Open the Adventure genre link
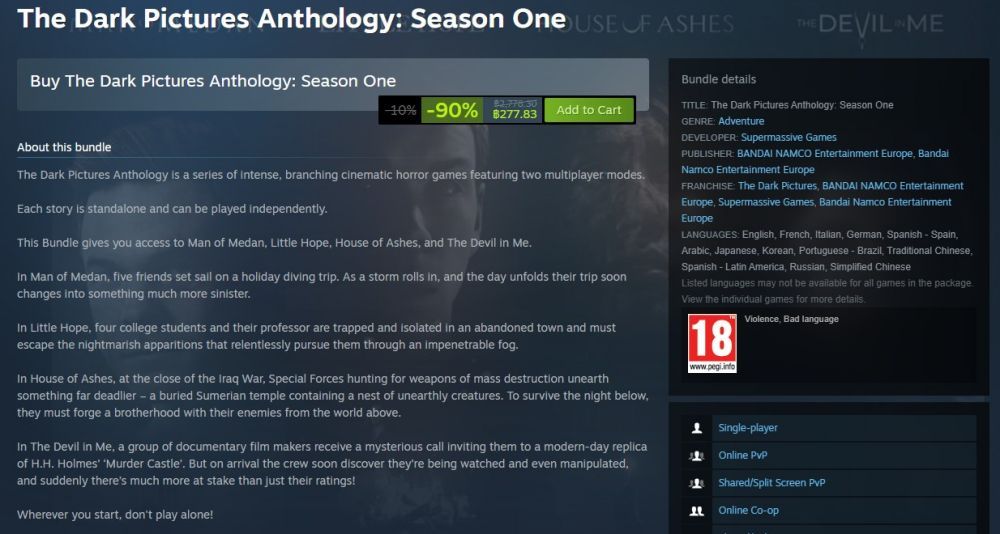 click(741, 121)
